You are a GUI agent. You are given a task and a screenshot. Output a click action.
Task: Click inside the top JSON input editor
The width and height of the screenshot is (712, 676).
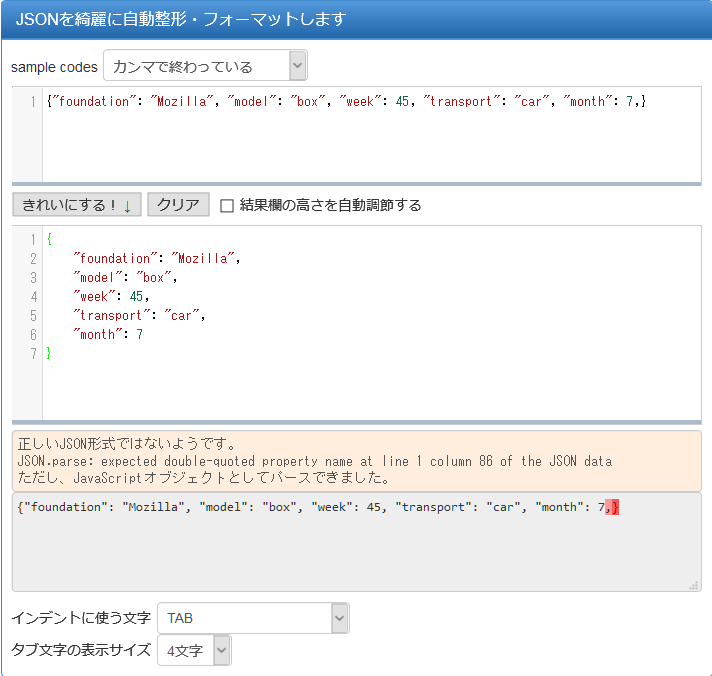click(x=370, y=140)
